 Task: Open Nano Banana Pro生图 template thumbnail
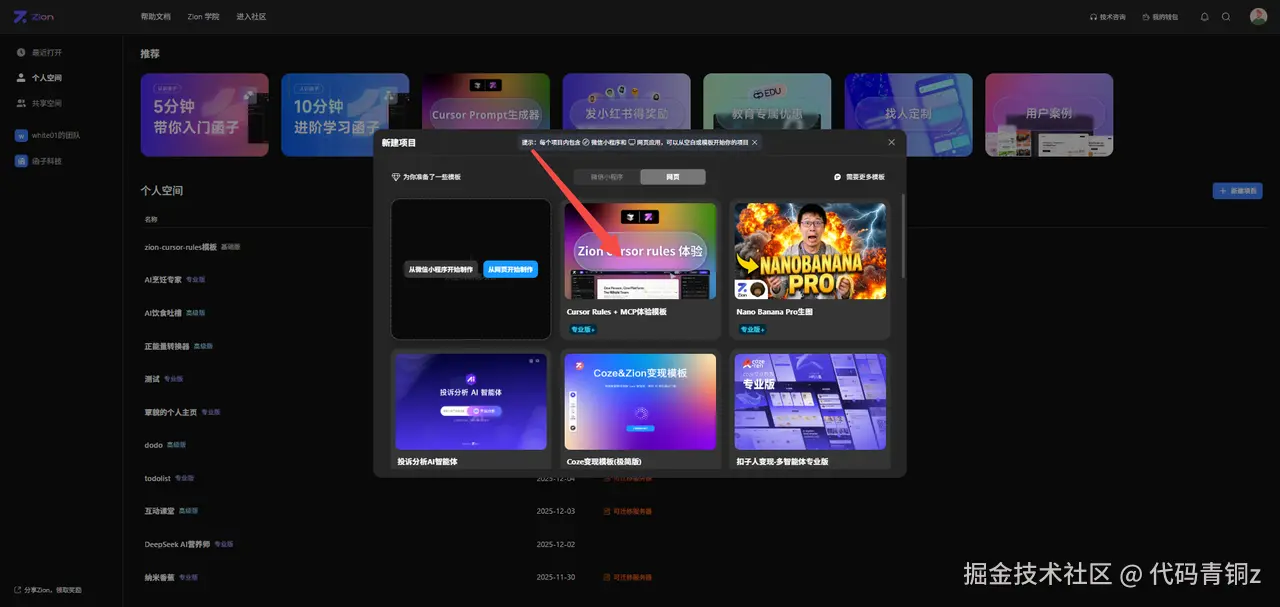811,251
